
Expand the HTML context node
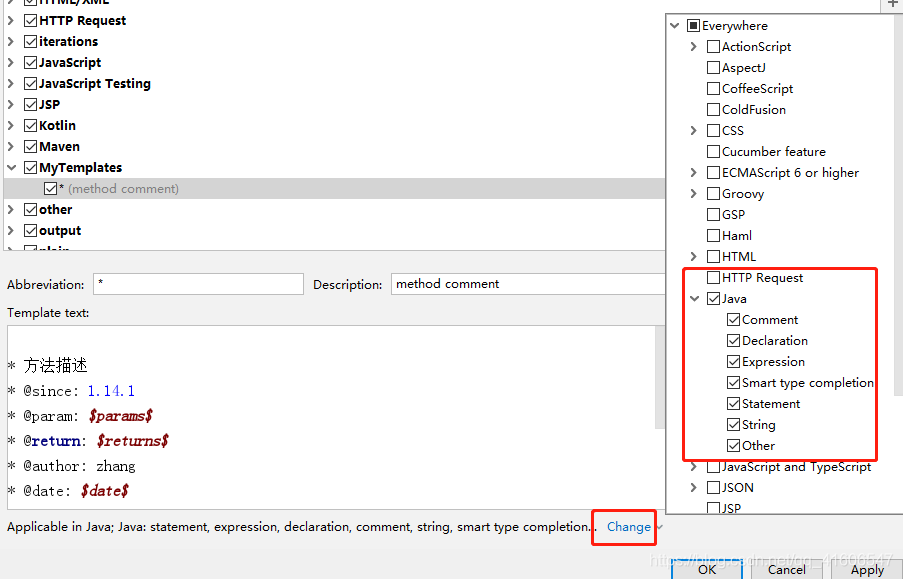[x=694, y=257]
